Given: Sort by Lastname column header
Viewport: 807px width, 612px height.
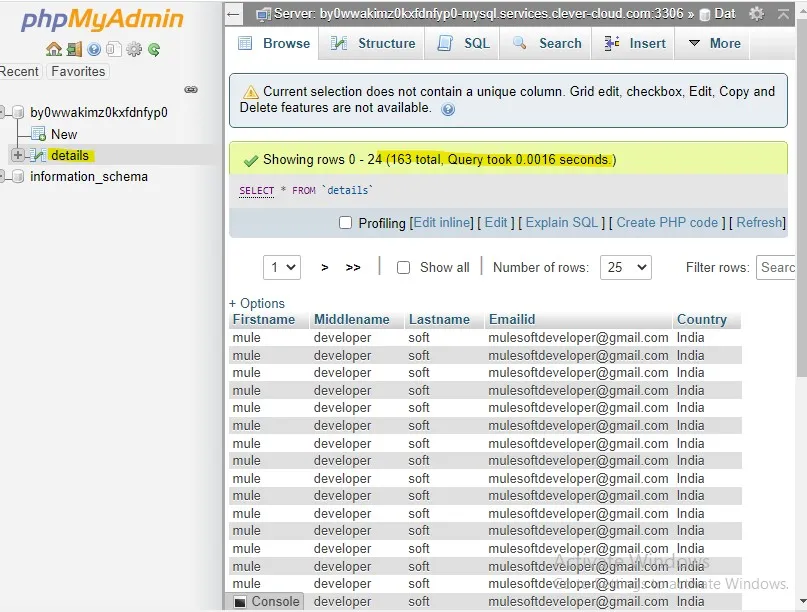Looking at the screenshot, I should (439, 320).
